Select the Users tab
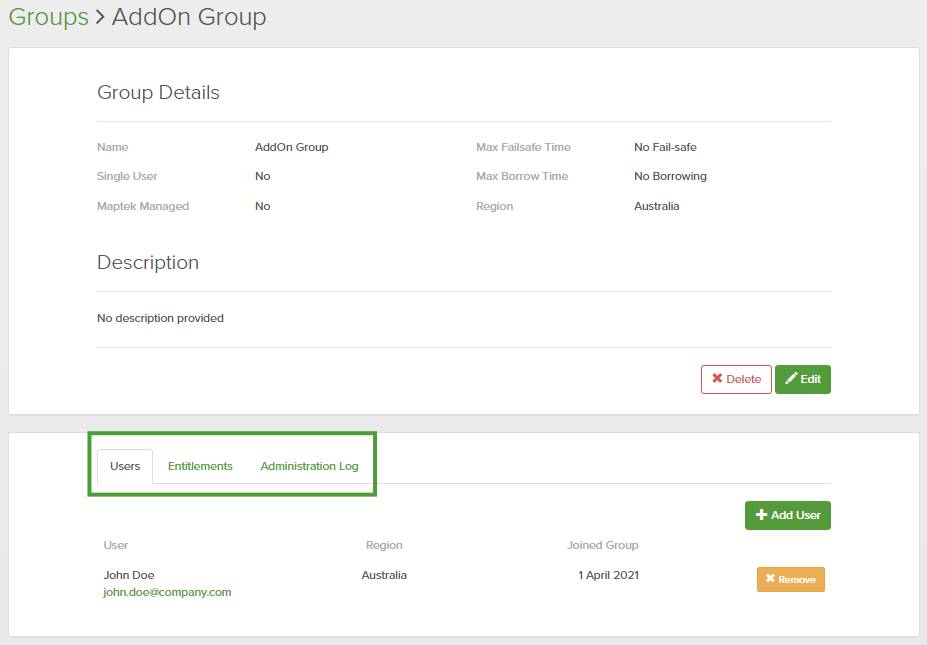The width and height of the screenshot is (927, 645). pyautogui.click(x=125, y=466)
